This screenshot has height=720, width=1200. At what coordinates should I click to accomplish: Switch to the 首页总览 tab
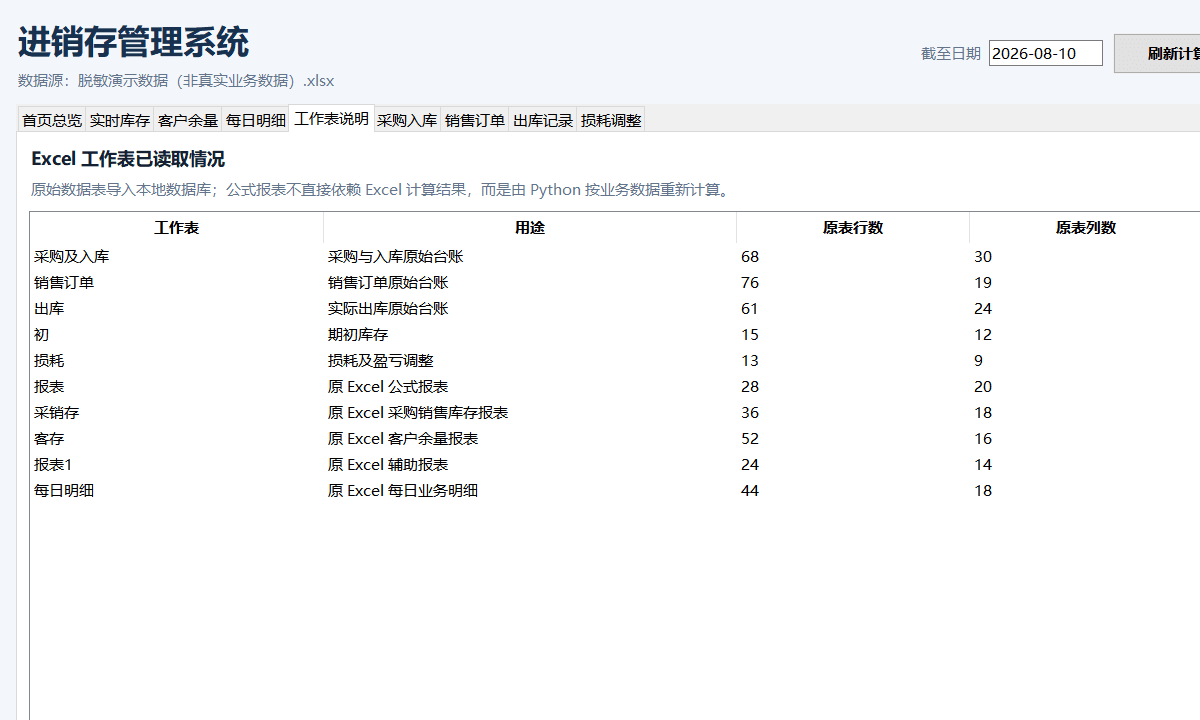52,120
